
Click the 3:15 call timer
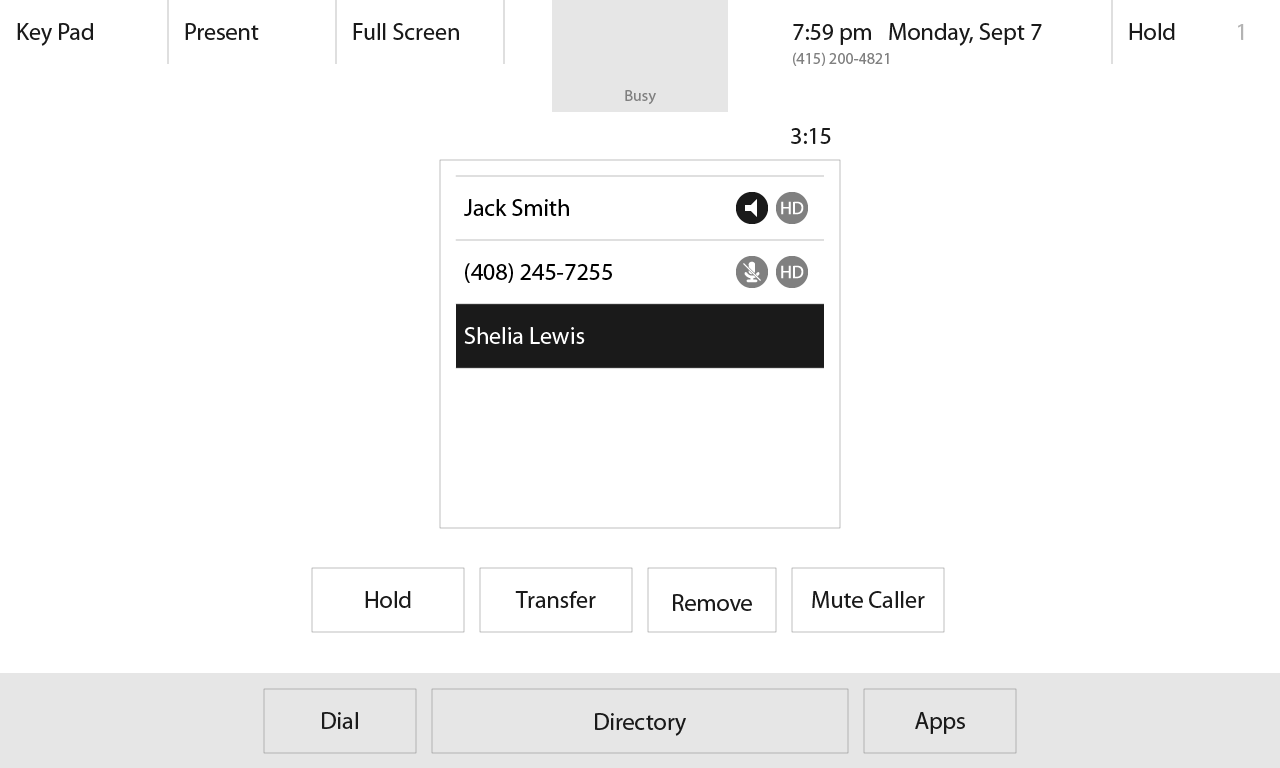pyautogui.click(x=811, y=136)
